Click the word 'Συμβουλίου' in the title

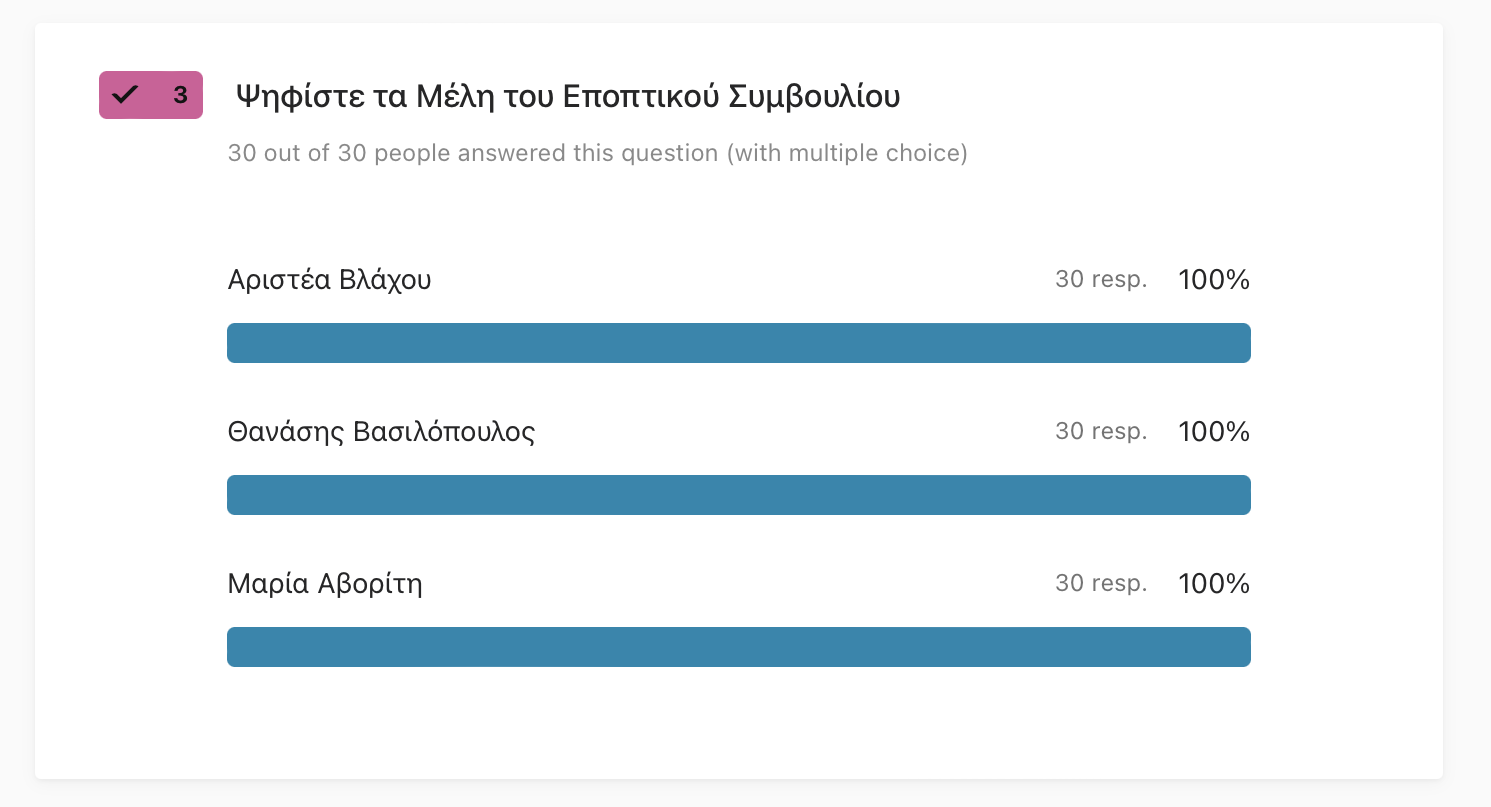point(813,97)
